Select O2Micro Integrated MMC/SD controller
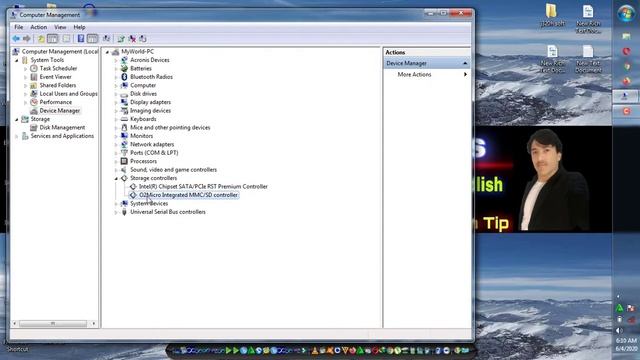The width and height of the screenshot is (640, 360). [188, 195]
